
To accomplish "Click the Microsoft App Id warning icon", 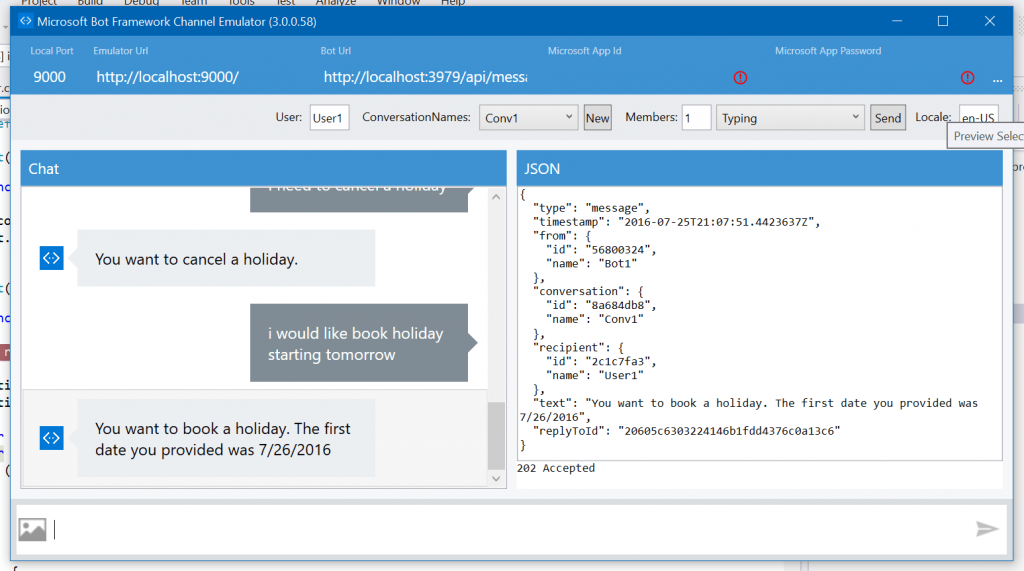I will click(x=740, y=78).
